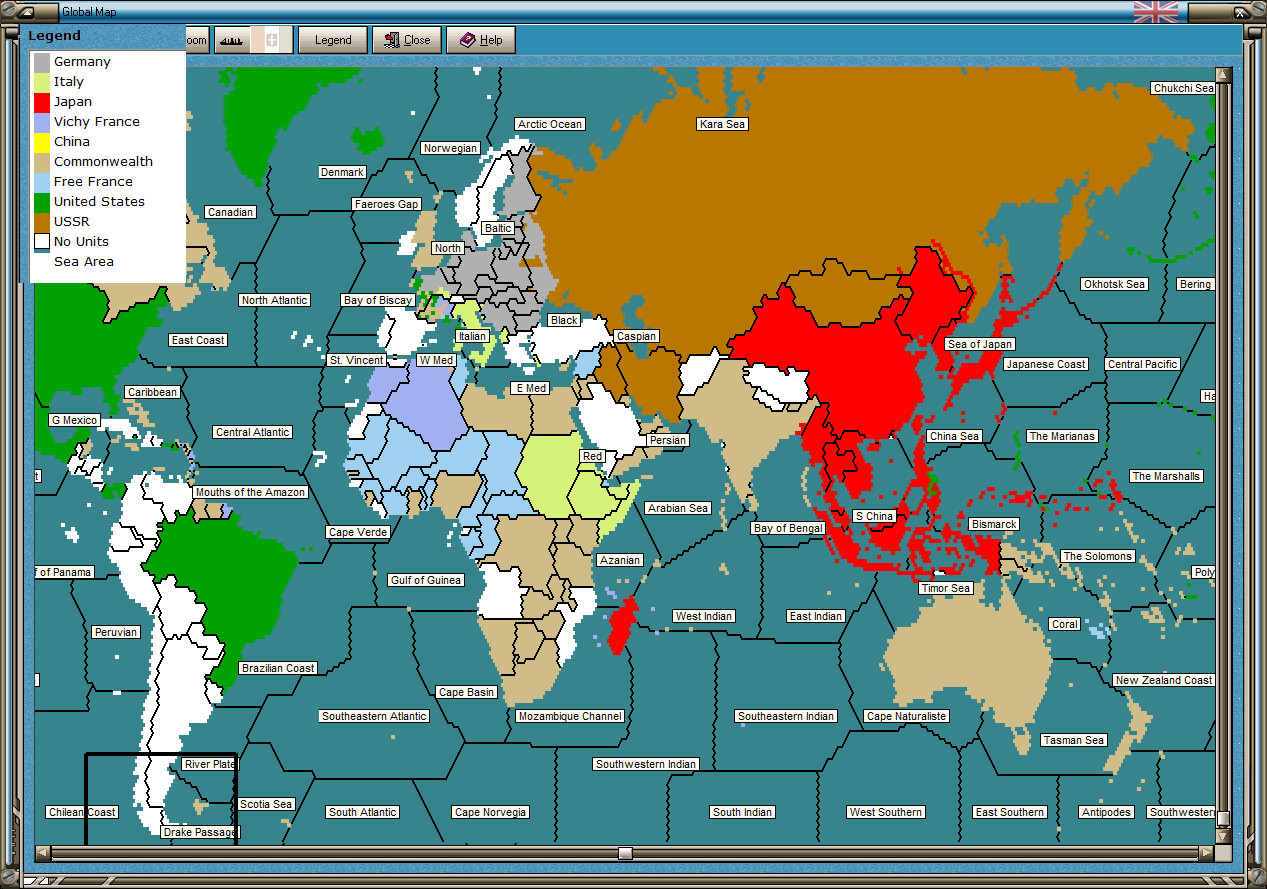Open Help with the book icon
This screenshot has width=1267, height=889.
(x=480, y=40)
